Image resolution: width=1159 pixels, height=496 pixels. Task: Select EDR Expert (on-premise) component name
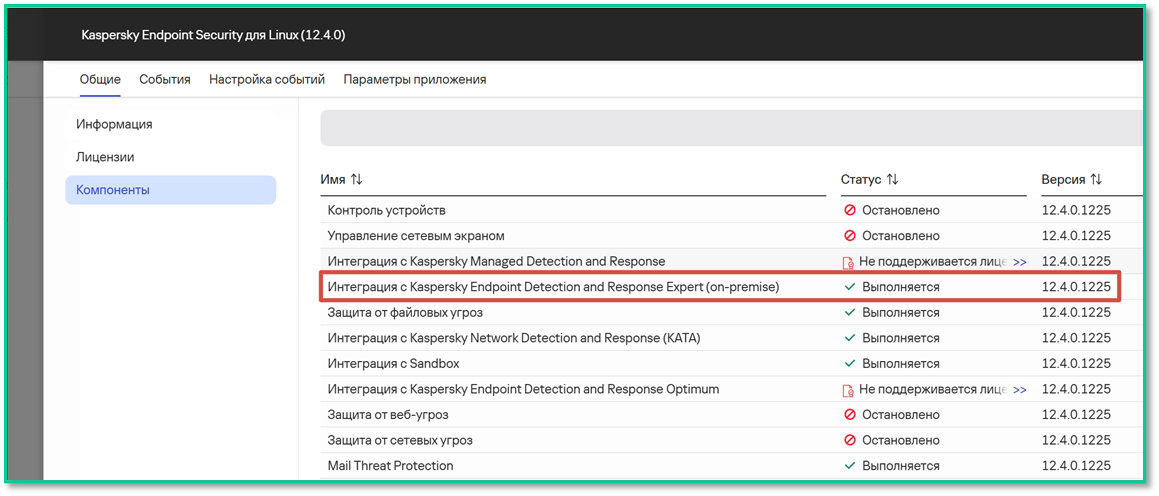point(554,287)
